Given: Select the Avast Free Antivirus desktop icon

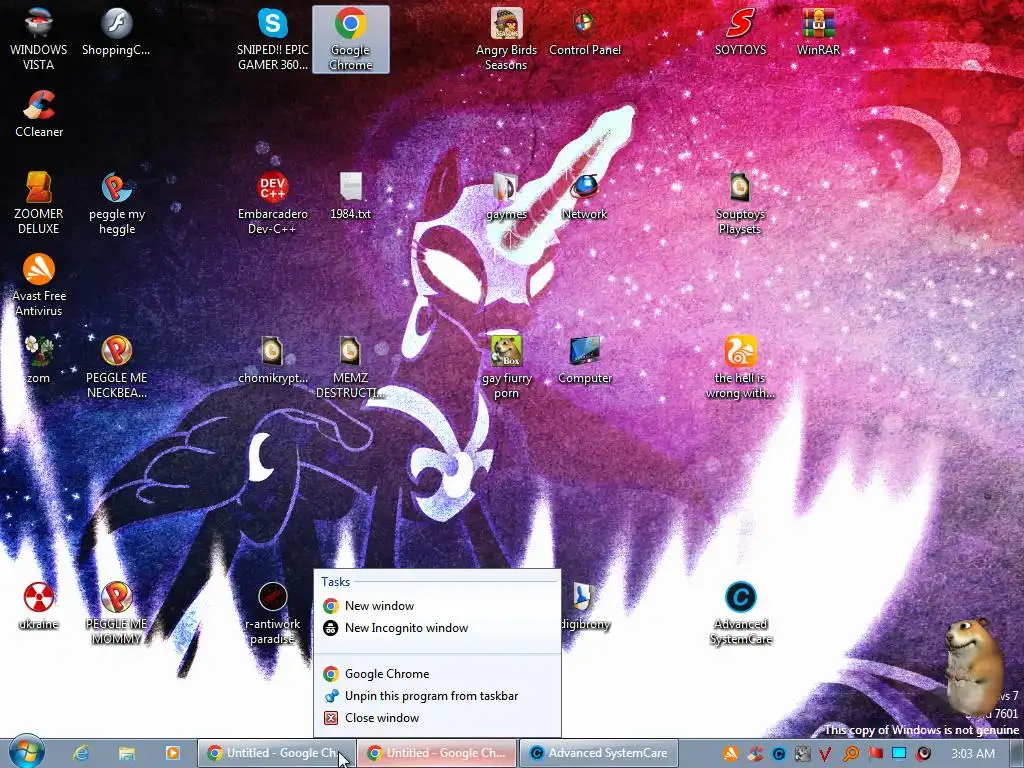Looking at the screenshot, I should 39,285.
